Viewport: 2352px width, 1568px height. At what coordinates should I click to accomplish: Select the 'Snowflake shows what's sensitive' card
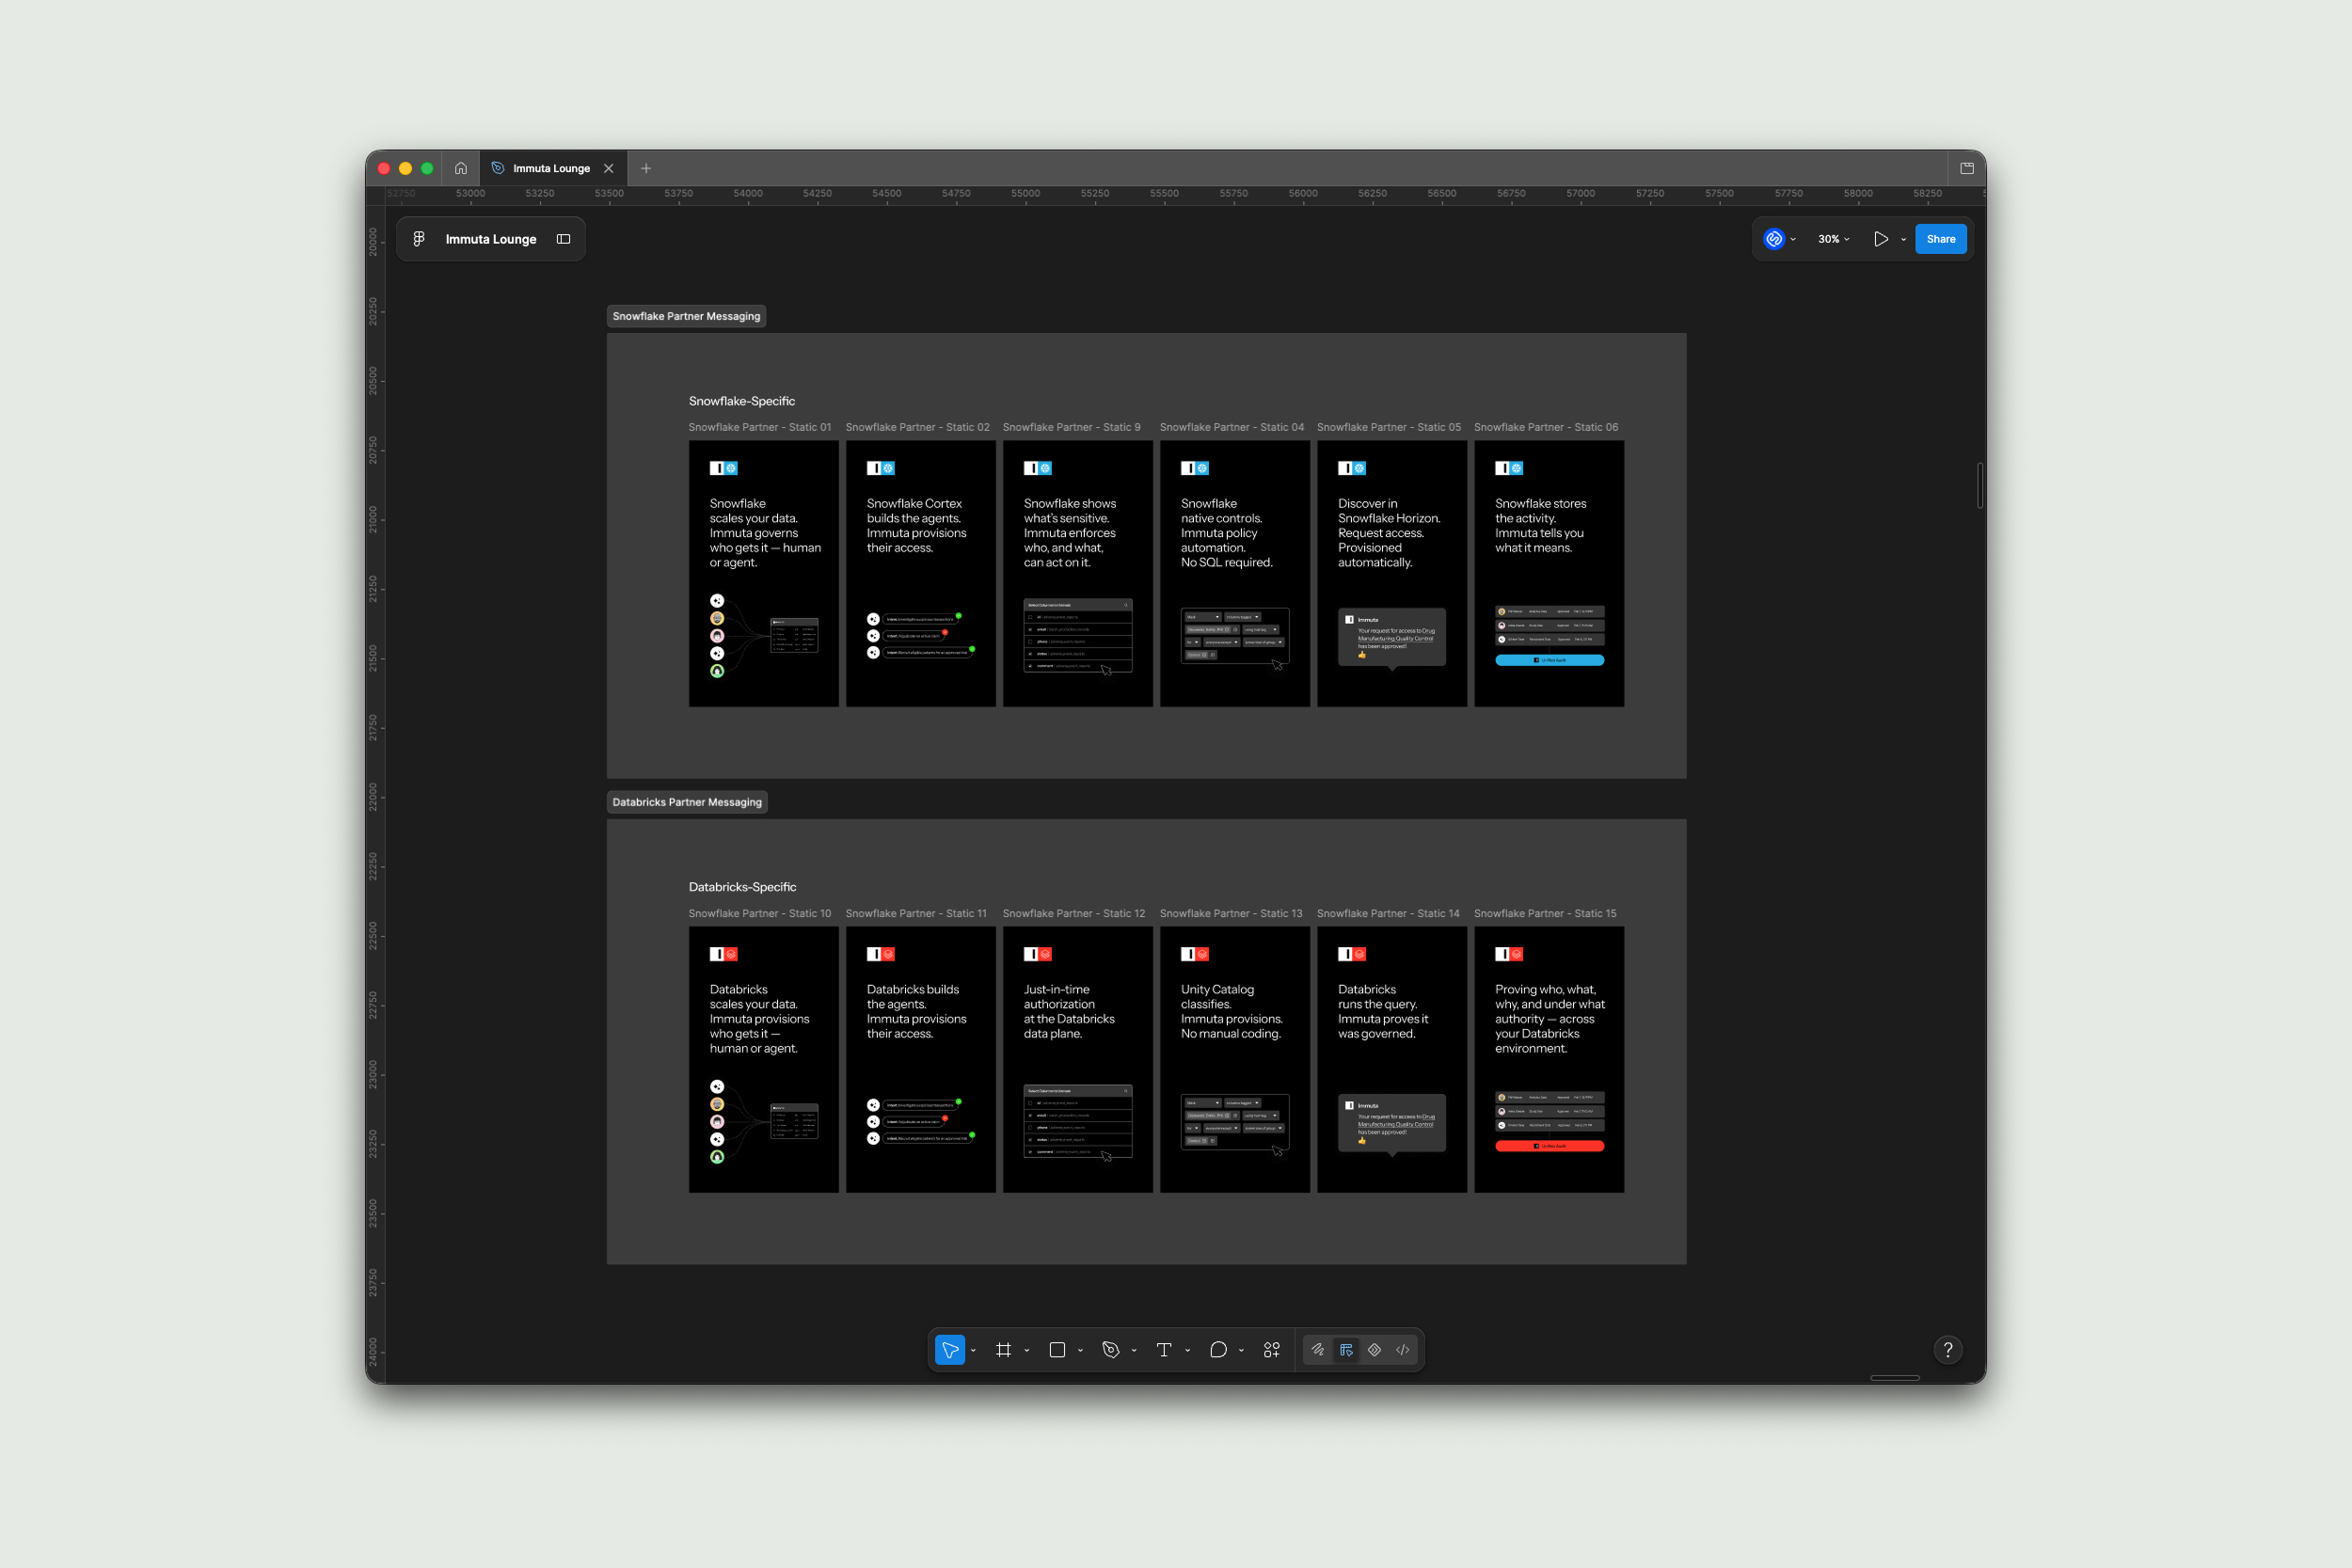pyautogui.click(x=1078, y=574)
